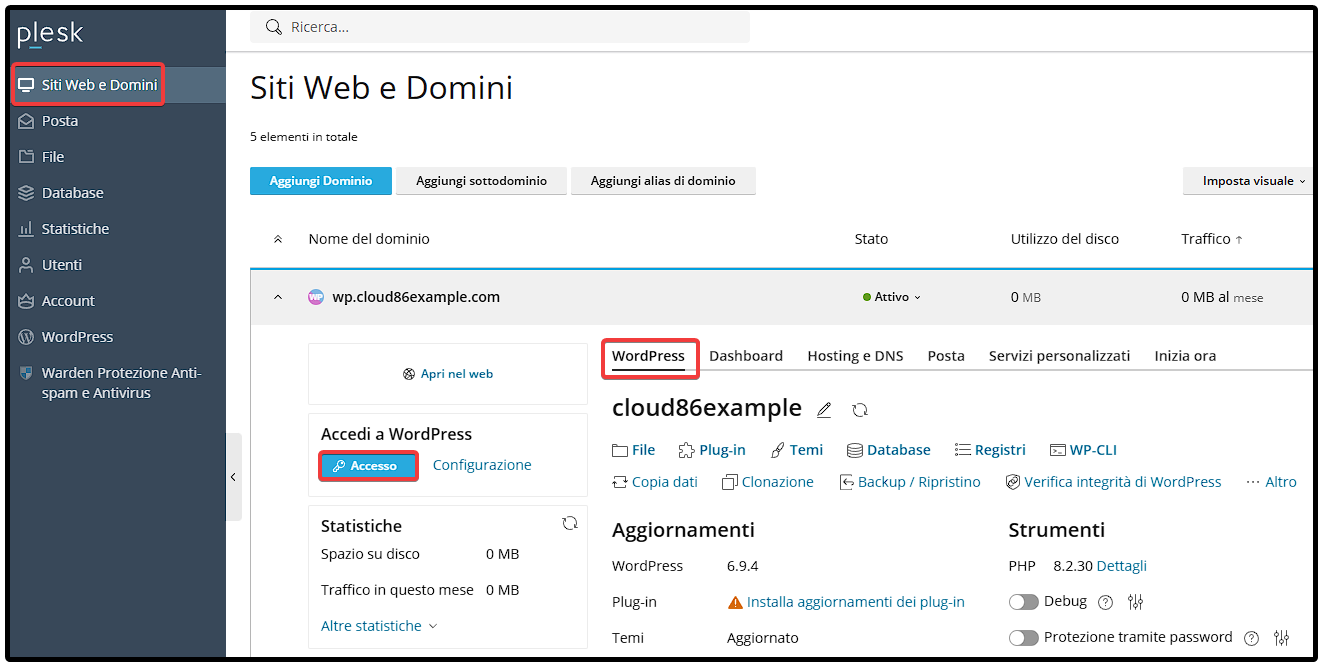1323x667 pixels.
Task: Click the PHP Dettagli link
Action: pyautogui.click(x=1122, y=566)
